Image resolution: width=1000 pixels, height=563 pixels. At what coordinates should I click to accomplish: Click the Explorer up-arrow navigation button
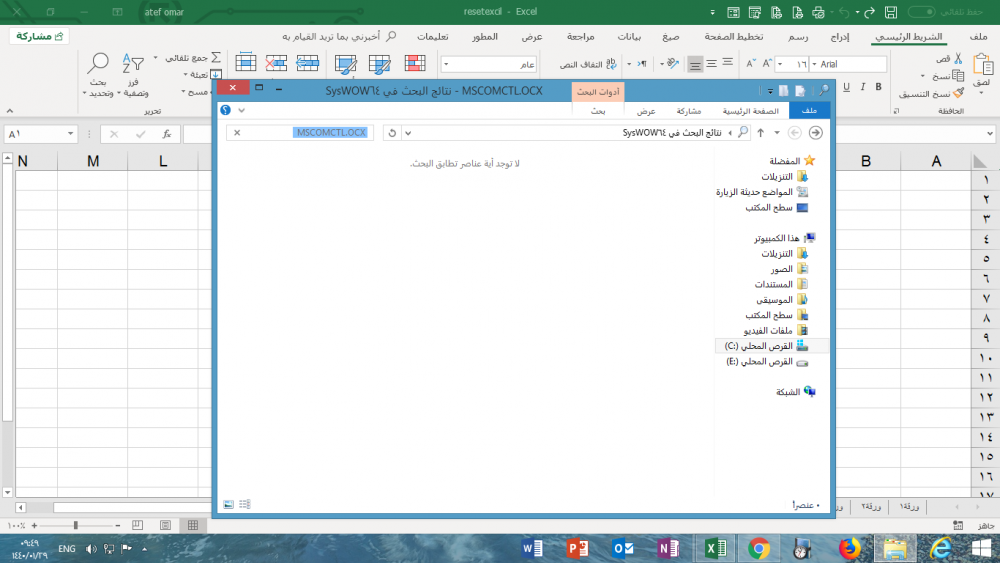pos(760,133)
